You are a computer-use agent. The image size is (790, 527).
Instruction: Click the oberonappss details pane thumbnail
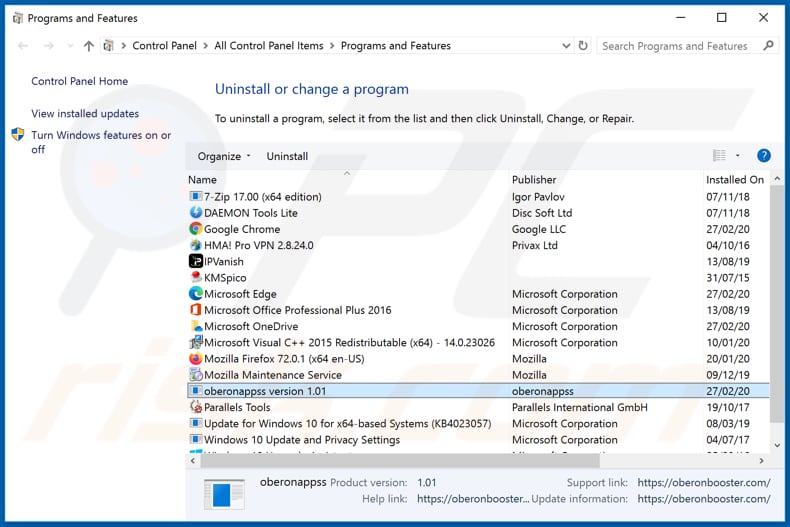tap(224, 494)
